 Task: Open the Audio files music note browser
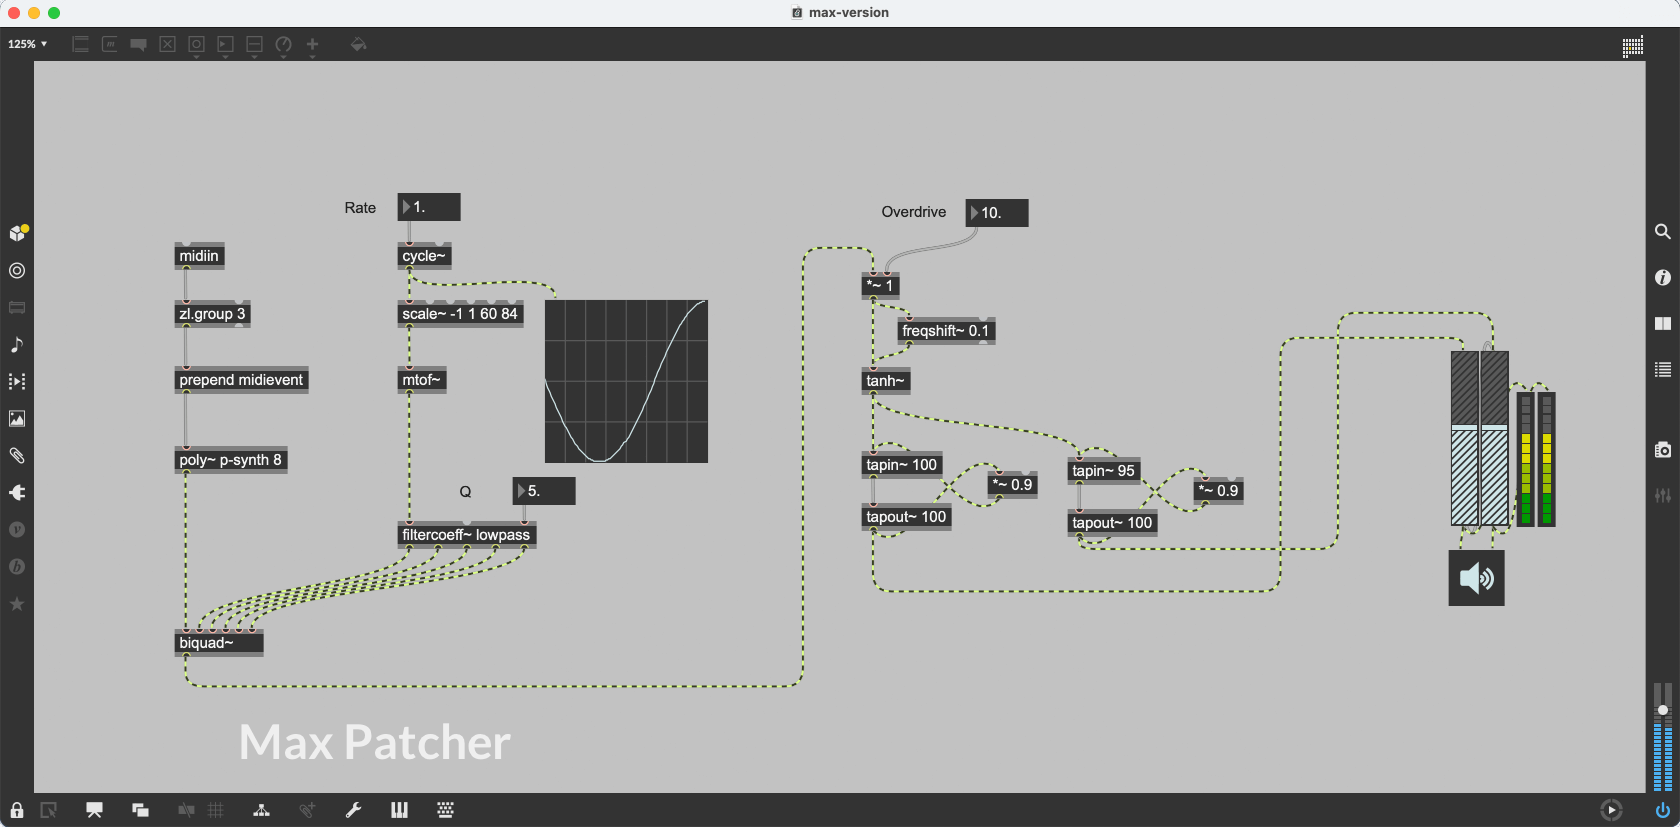[x=17, y=345]
